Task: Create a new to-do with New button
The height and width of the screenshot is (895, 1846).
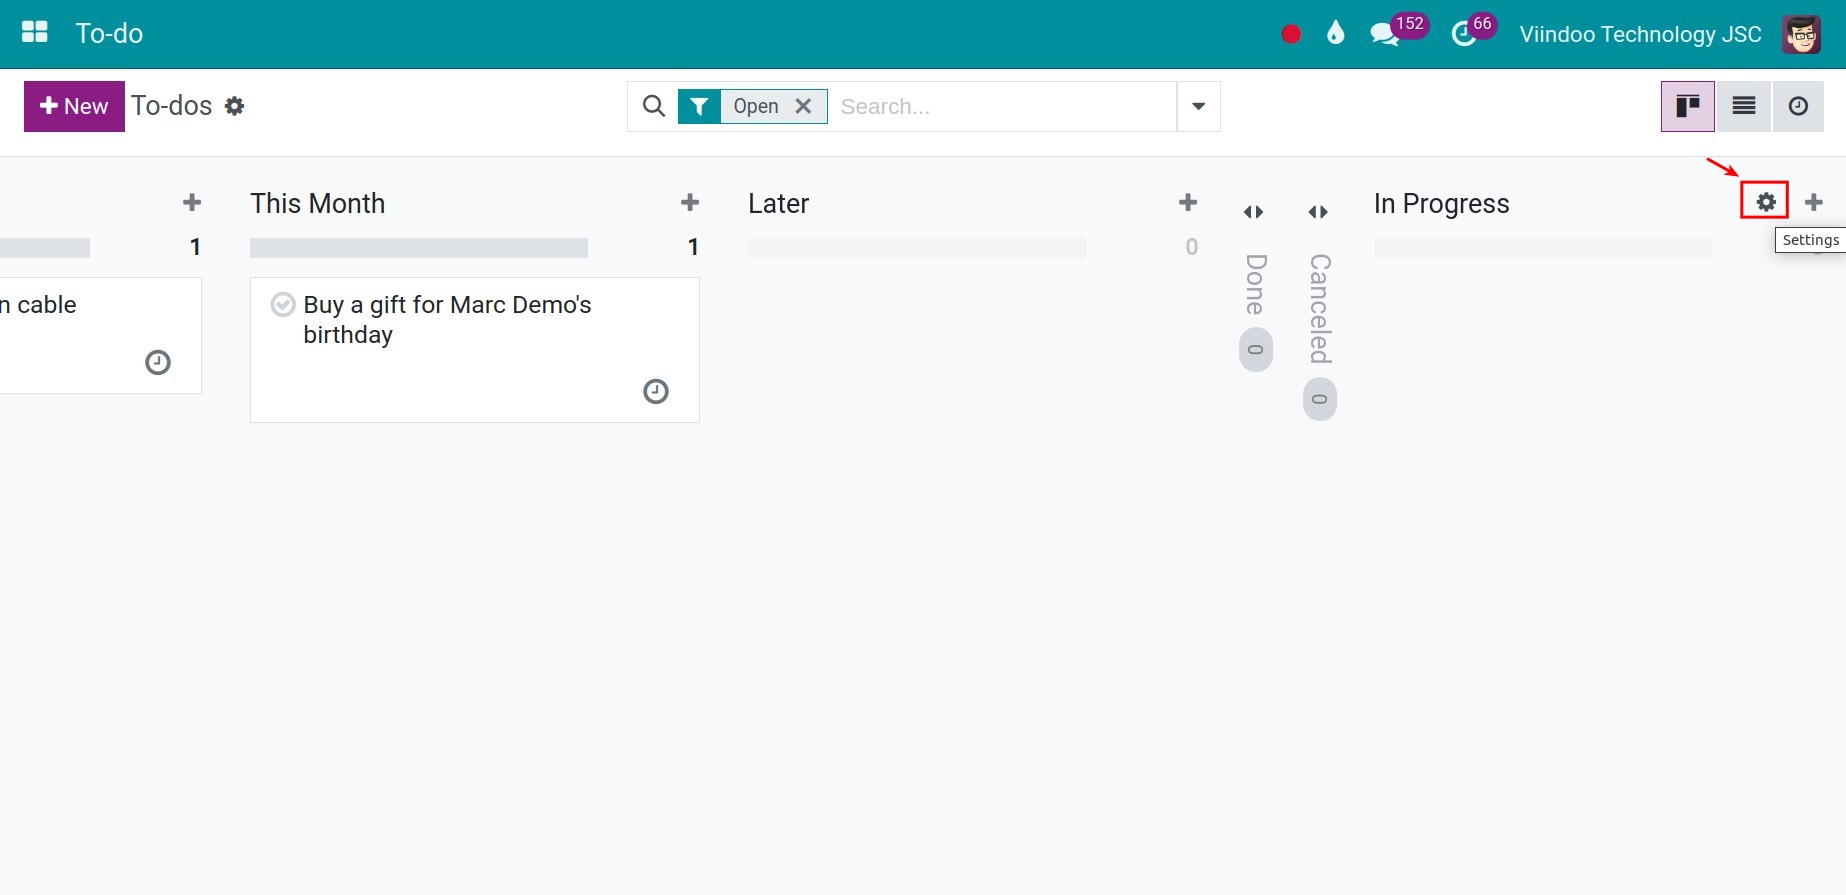Action: tap(74, 106)
